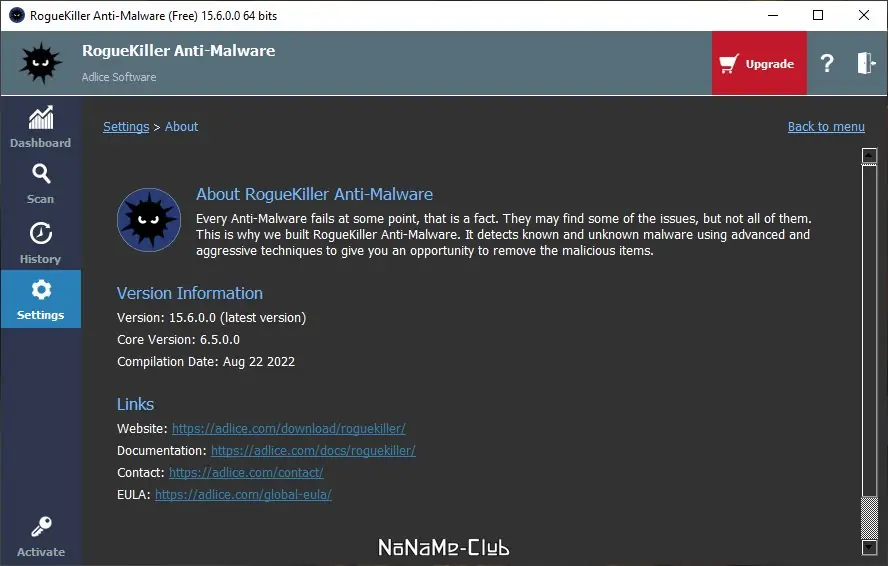
Task: Maximize the RogueKiller window
Action: [818, 15]
